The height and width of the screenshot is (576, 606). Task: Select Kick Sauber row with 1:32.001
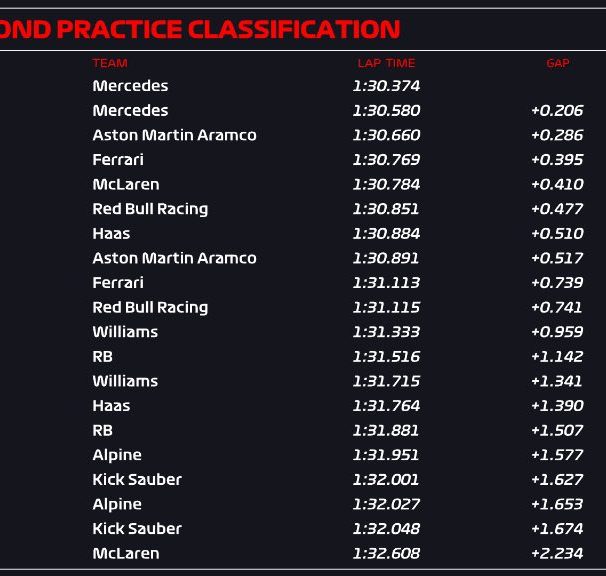[x=303, y=479]
